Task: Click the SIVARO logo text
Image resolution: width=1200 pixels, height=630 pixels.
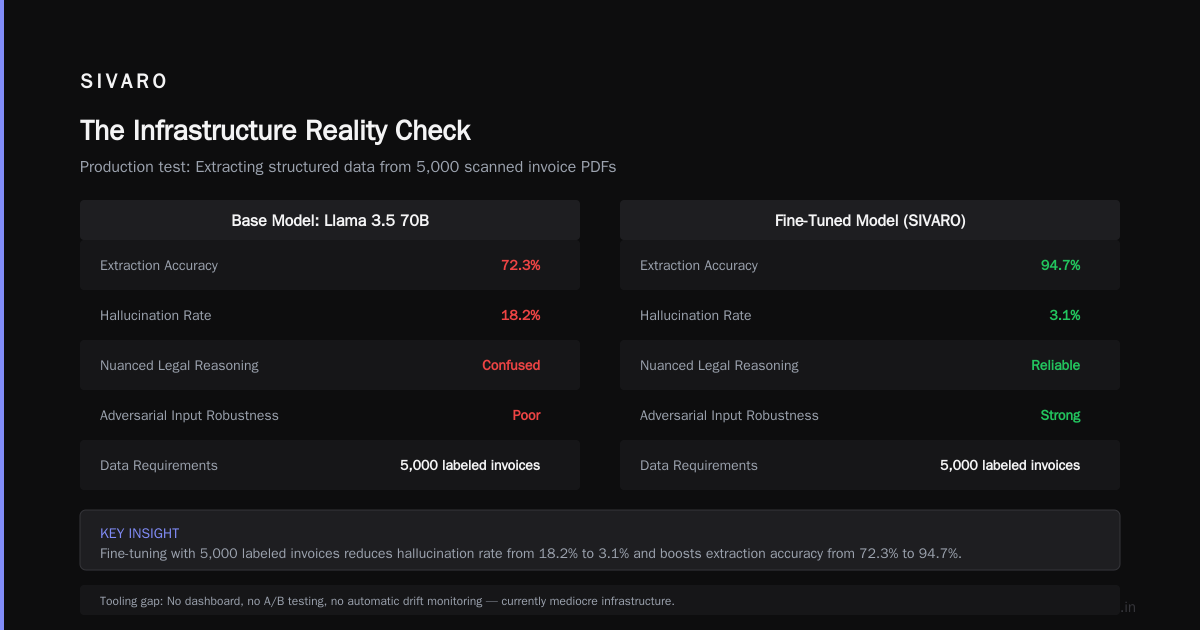Action: coord(124,82)
